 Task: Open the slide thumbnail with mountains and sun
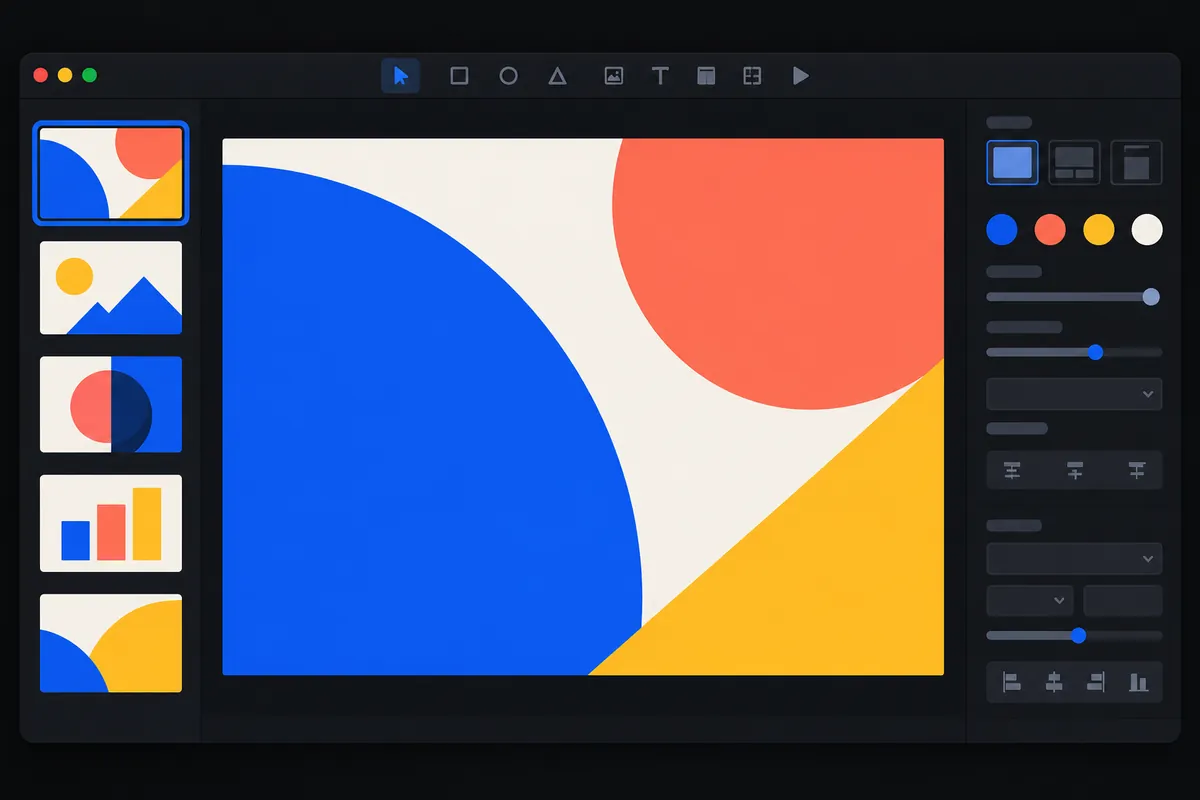pos(111,288)
